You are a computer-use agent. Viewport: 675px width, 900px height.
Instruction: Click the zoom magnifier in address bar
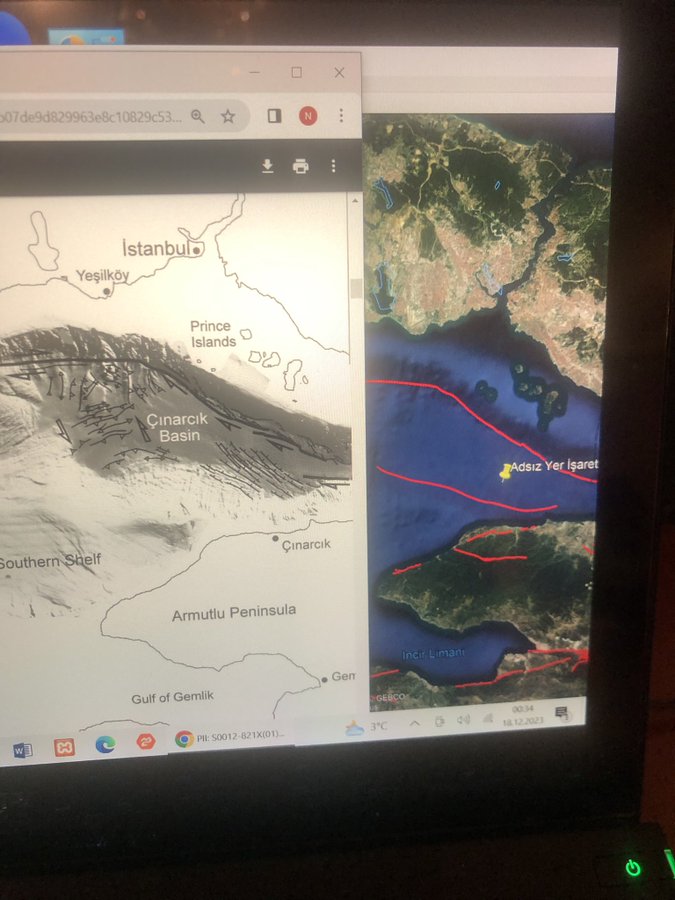pos(198,116)
